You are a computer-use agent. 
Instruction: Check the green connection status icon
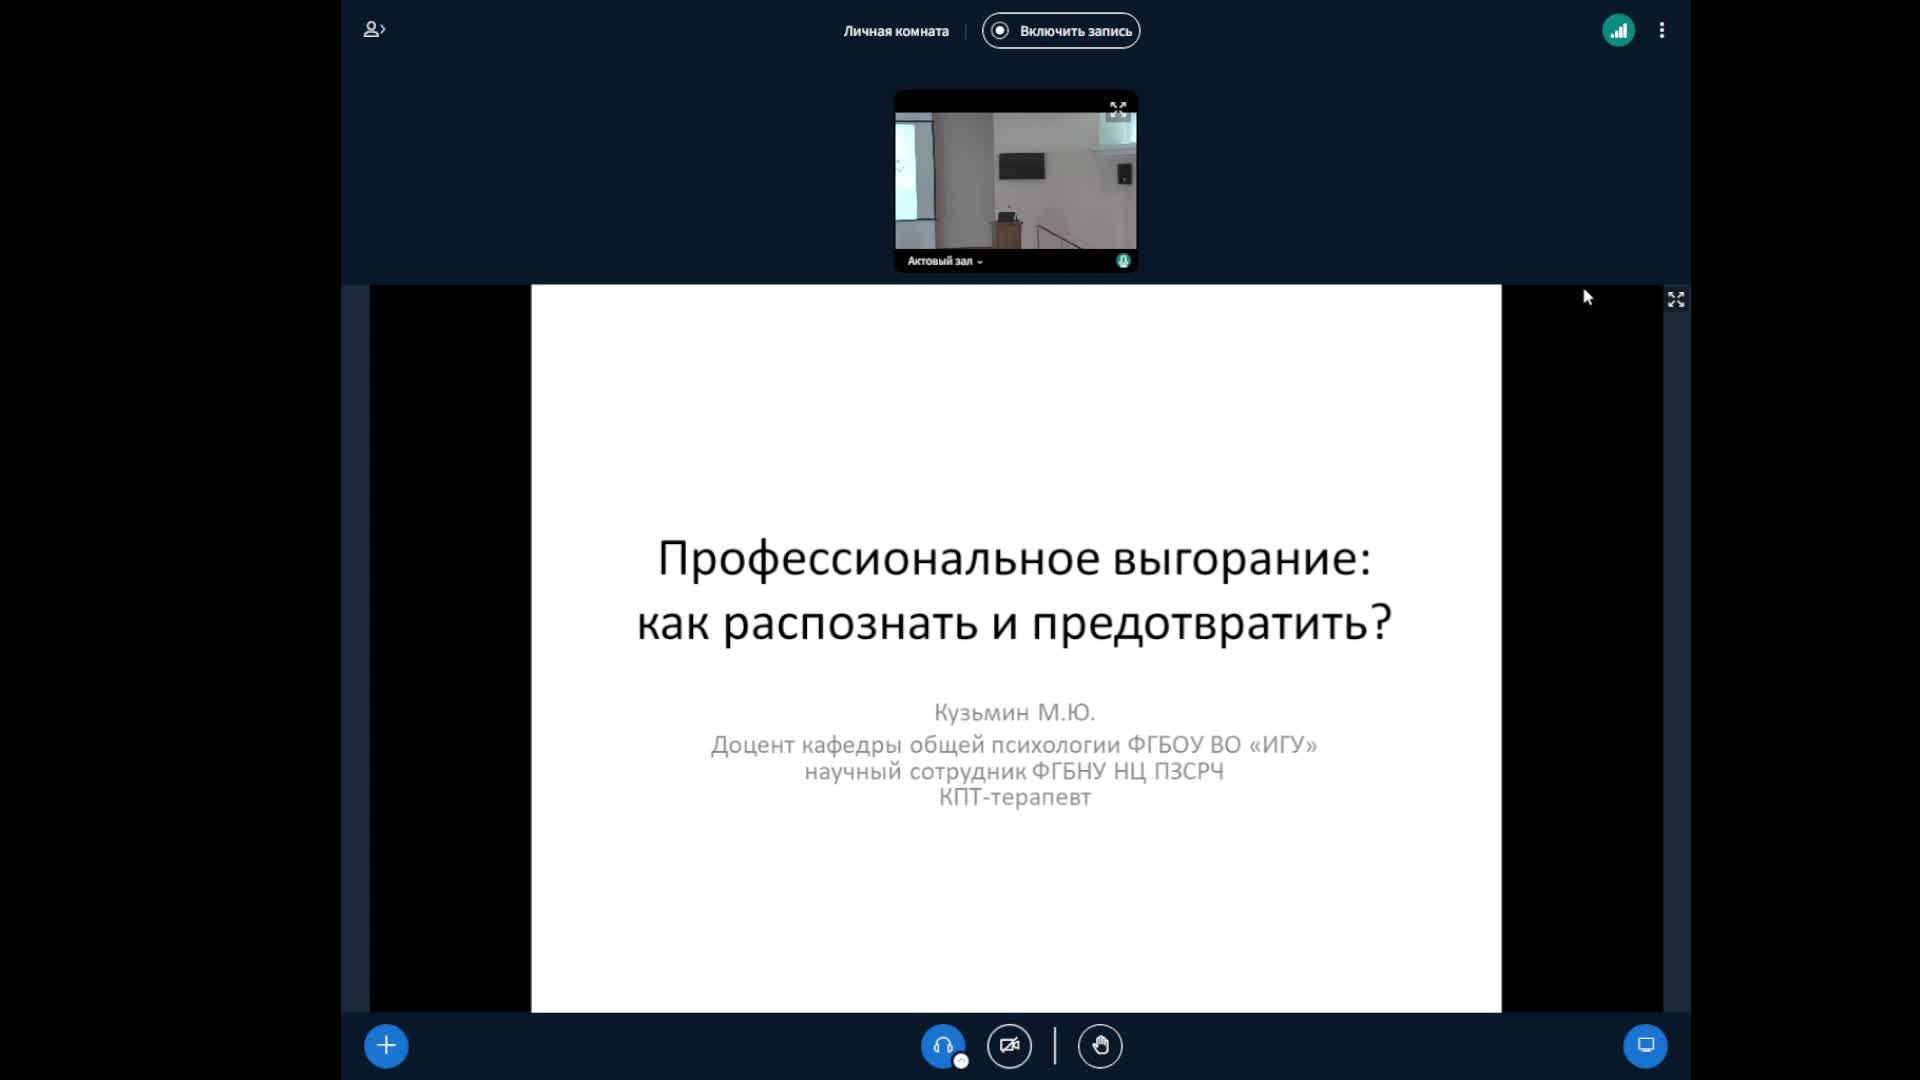click(1618, 31)
